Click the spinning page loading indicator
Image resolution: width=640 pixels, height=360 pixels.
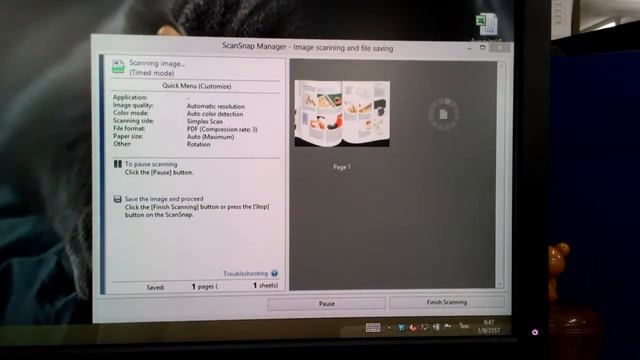tap(444, 114)
